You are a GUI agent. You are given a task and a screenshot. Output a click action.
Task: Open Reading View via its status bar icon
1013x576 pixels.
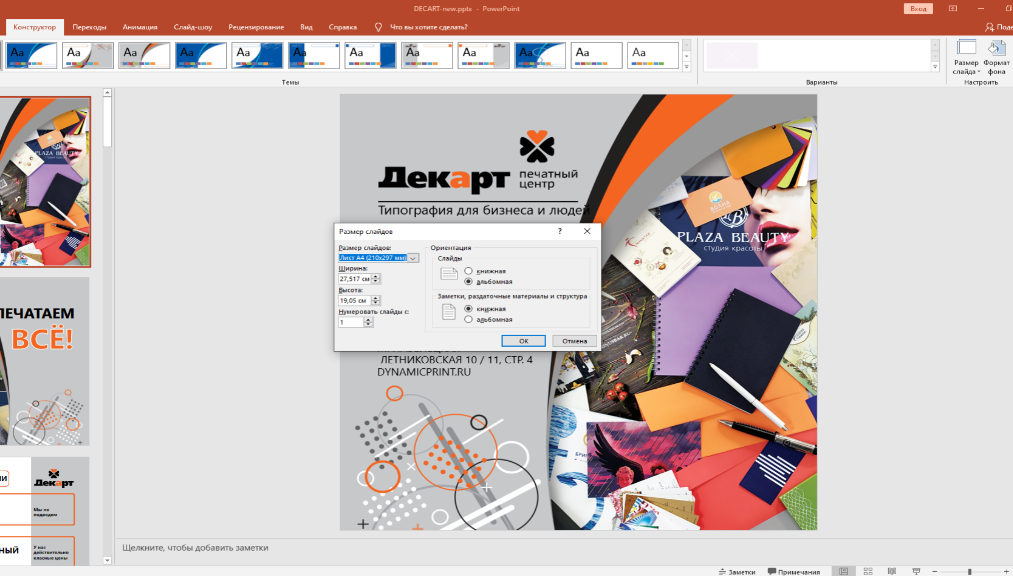coord(891,571)
